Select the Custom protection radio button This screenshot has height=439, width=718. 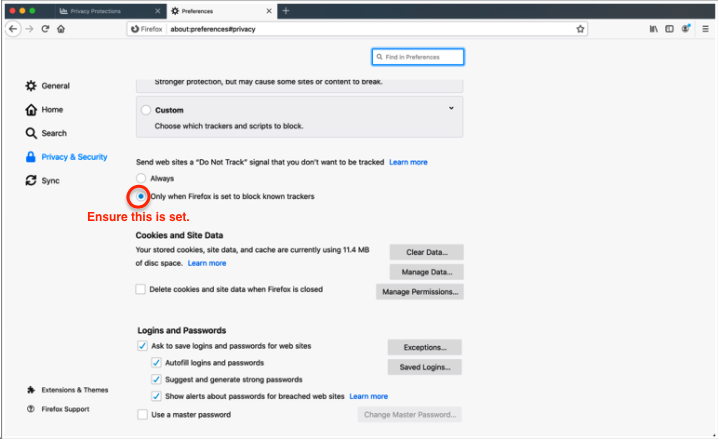point(146,110)
